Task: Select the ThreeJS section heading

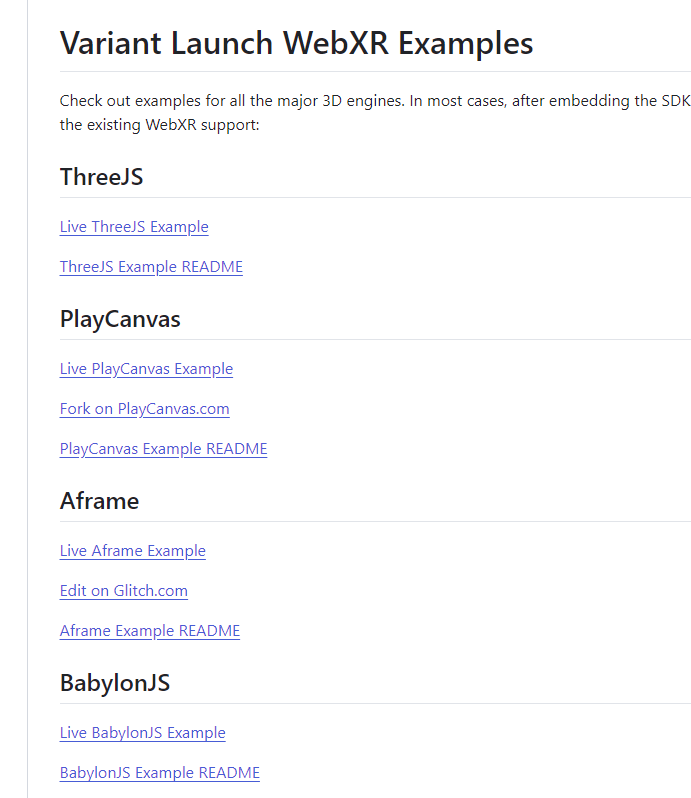Action: coord(101,177)
